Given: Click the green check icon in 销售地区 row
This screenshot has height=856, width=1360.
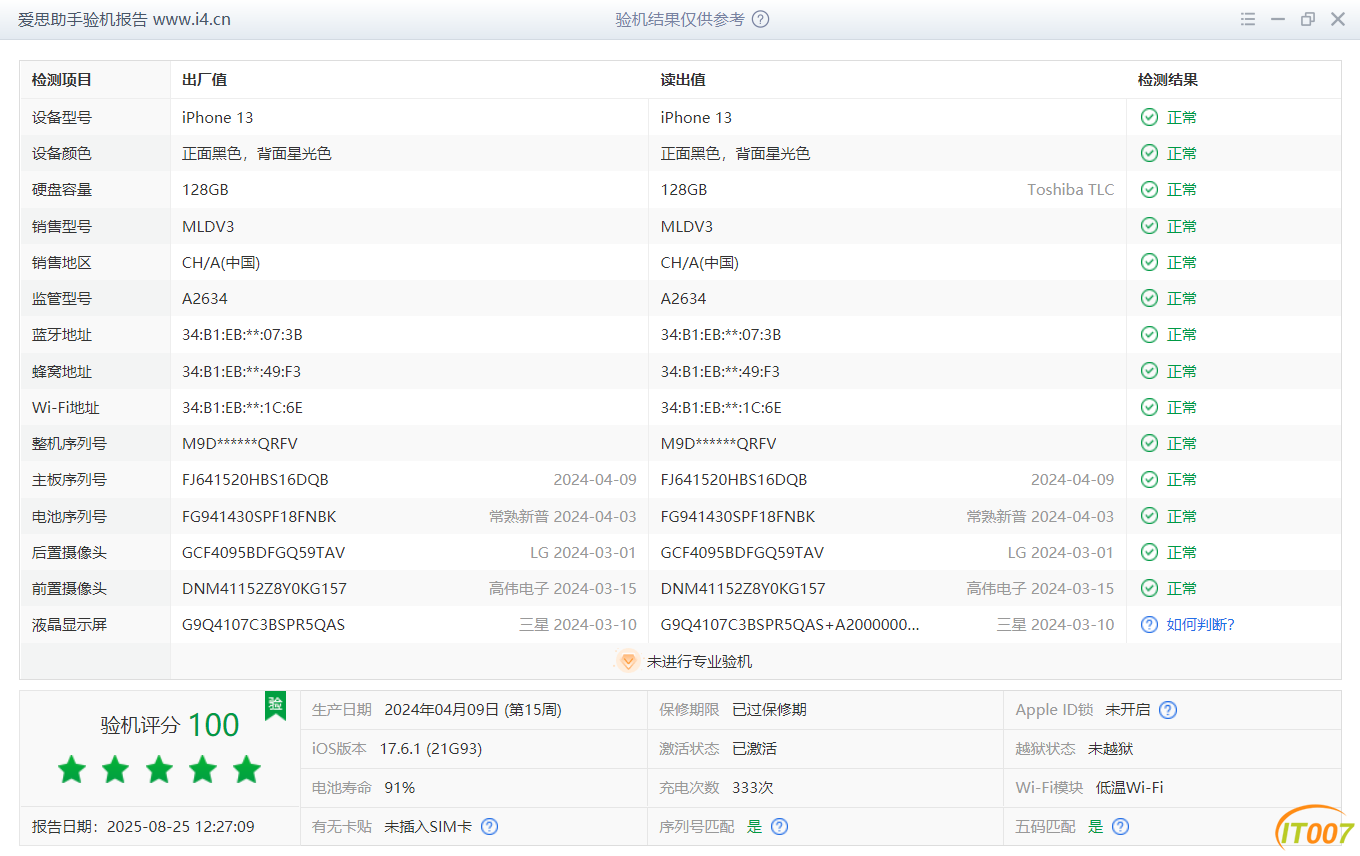Looking at the screenshot, I should coord(1150,262).
